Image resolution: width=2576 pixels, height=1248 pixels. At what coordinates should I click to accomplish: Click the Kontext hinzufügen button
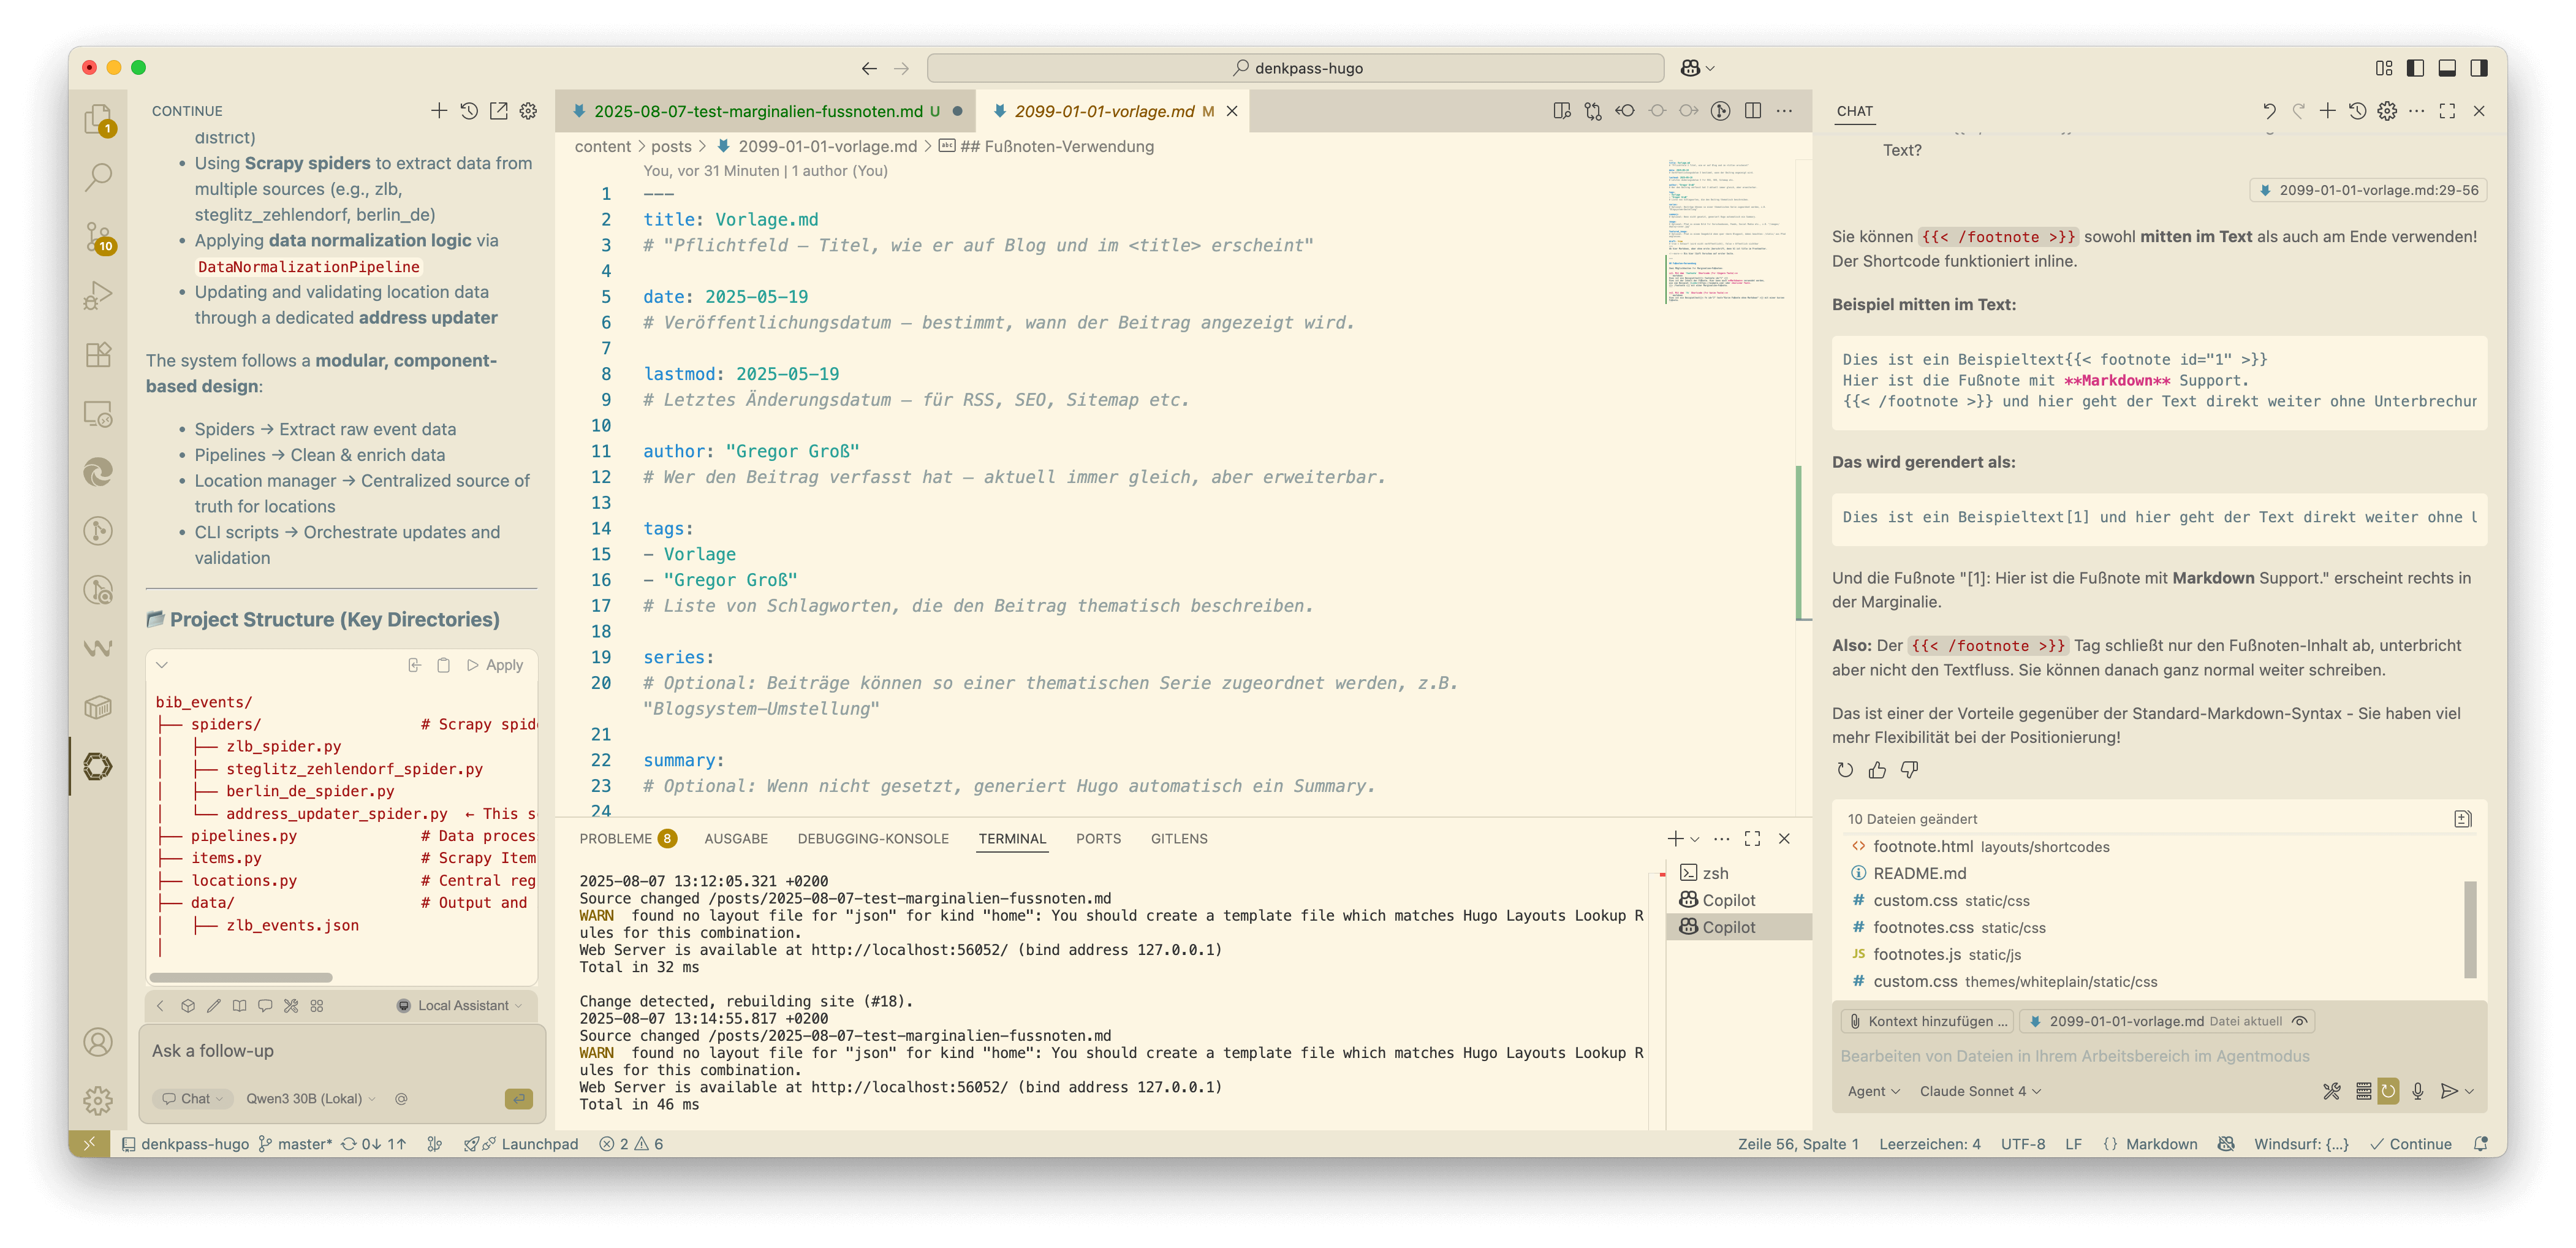(1928, 1021)
